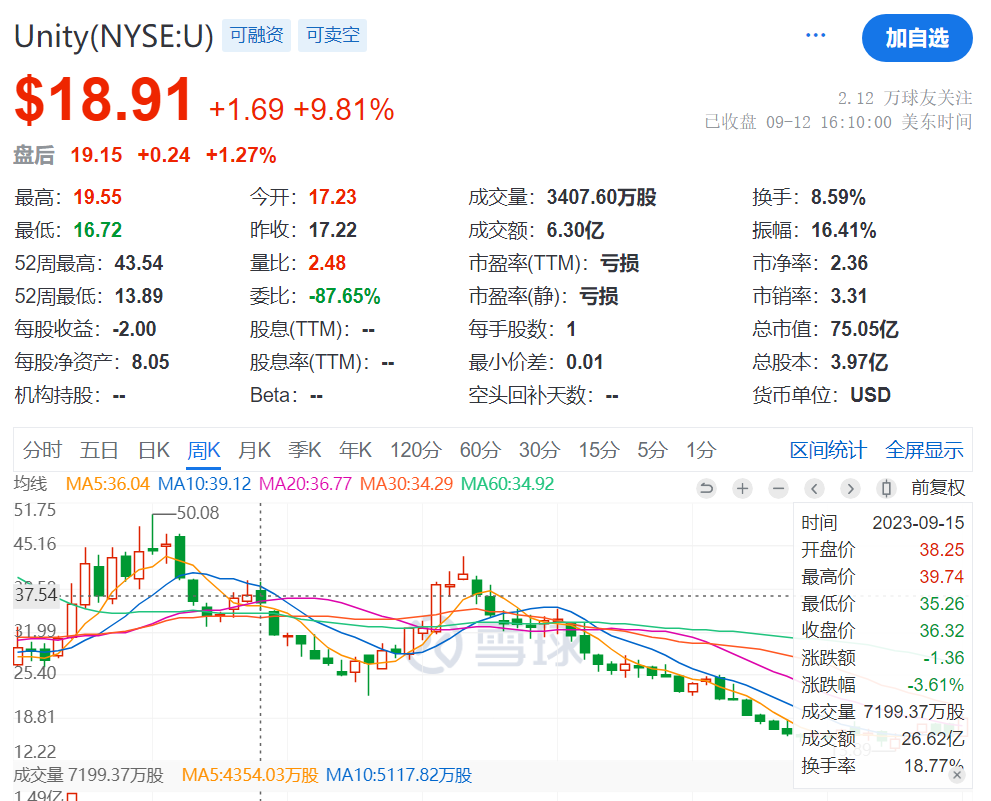The width and height of the screenshot is (991, 801).
Task: Switch to the 日K chart tab
Action: [154, 450]
